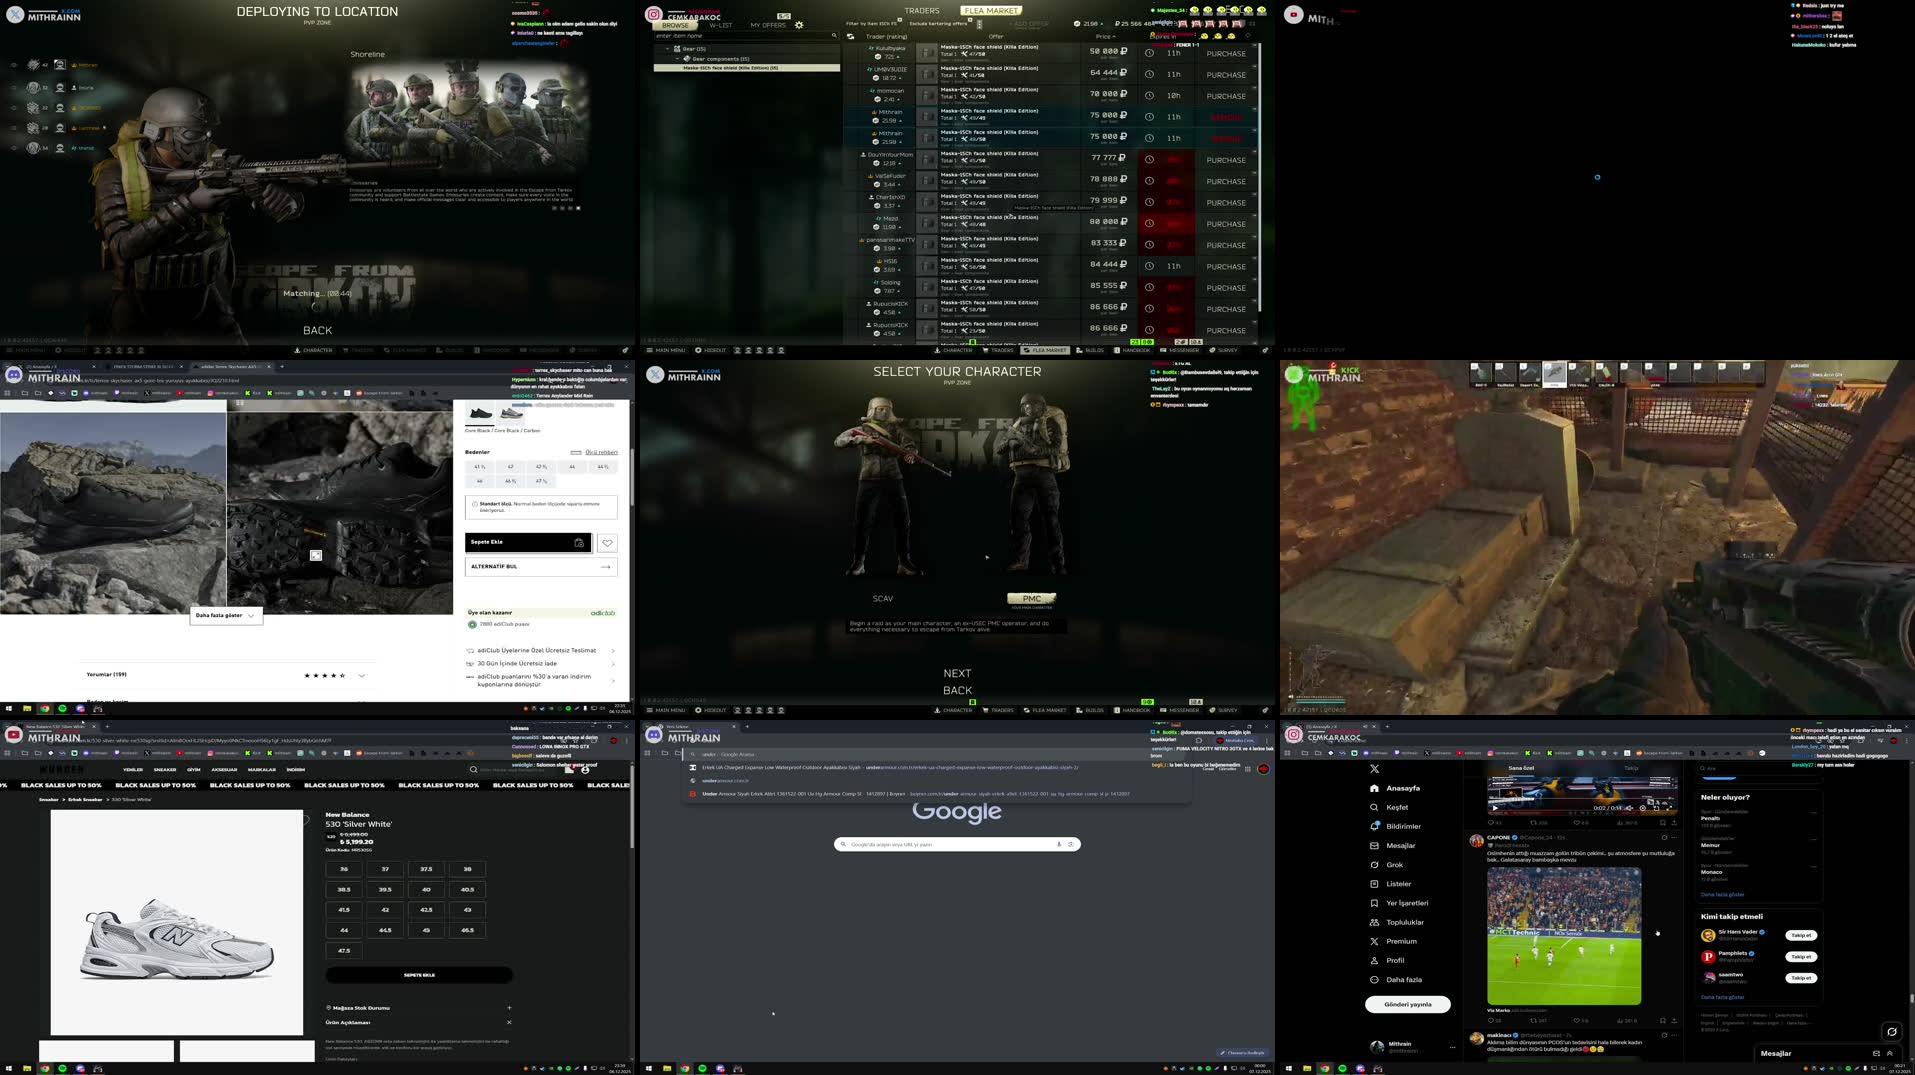The image size is (1915, 1075).
Task: Open Messenger in Tarkov's bottom bar
Action: (1178, 350)
